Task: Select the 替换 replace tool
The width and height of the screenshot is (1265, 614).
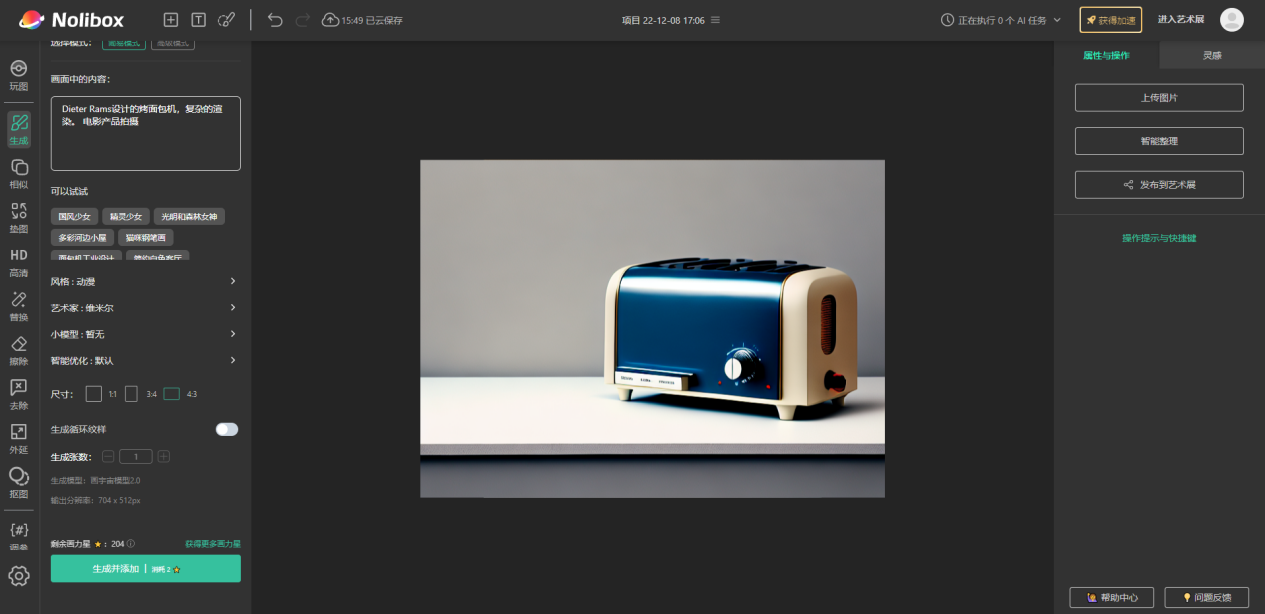Action: 19,305
